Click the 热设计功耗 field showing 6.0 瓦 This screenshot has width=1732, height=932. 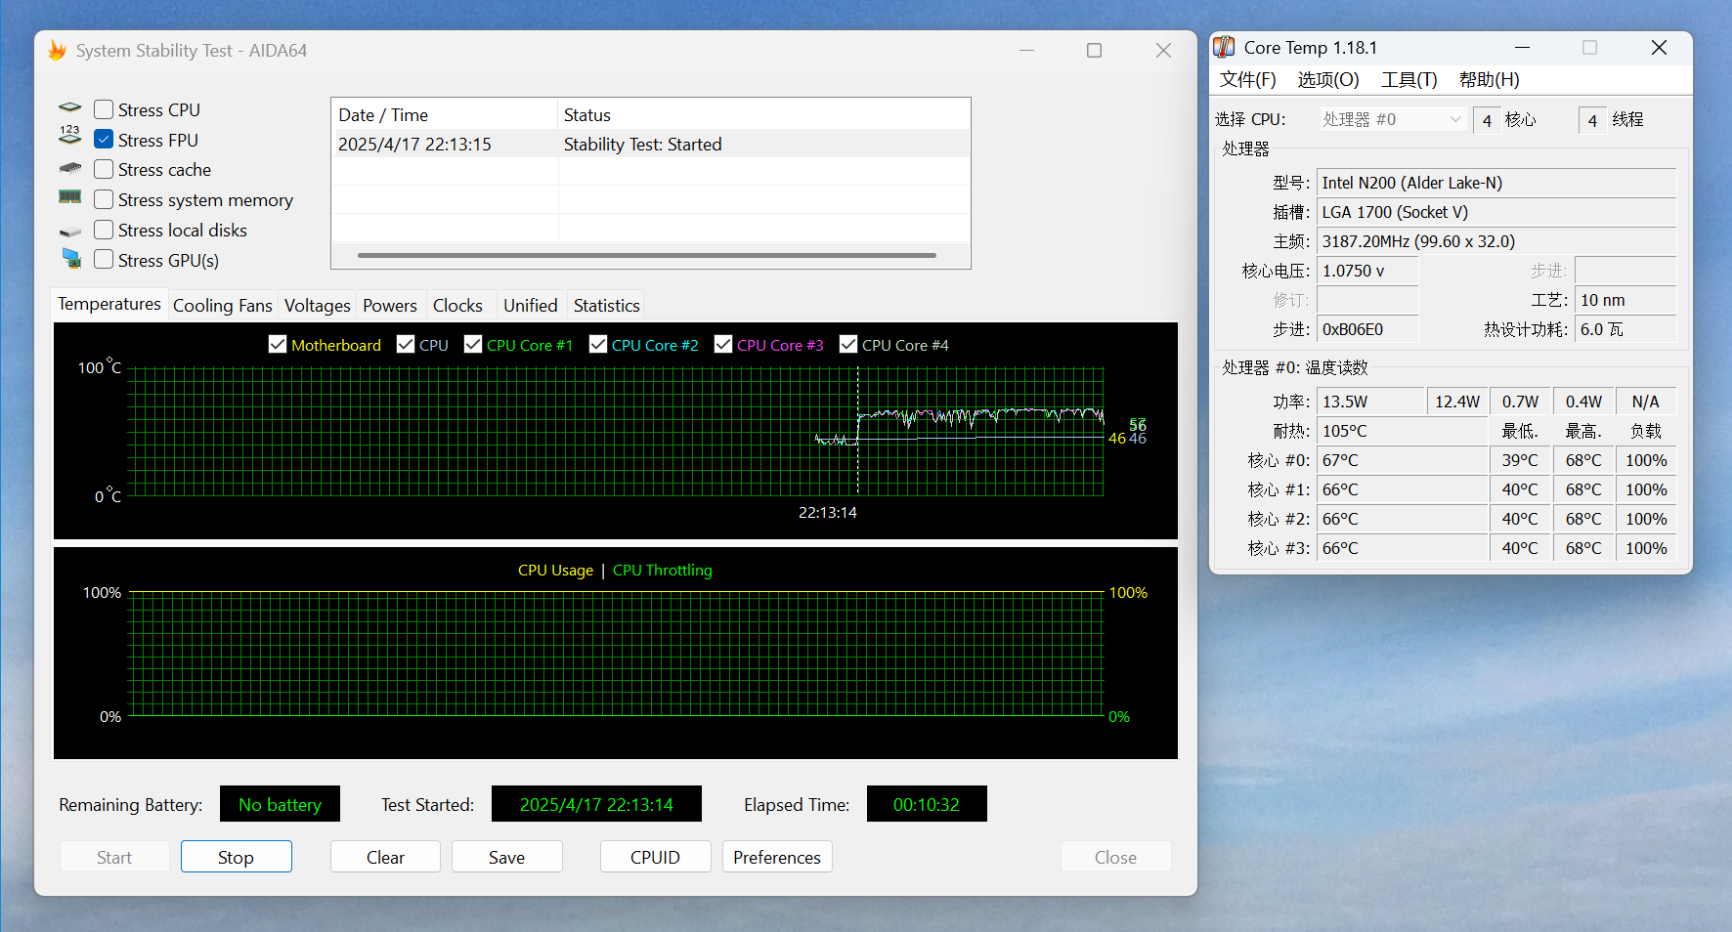pyautogui.click(x=1626, y=329)
